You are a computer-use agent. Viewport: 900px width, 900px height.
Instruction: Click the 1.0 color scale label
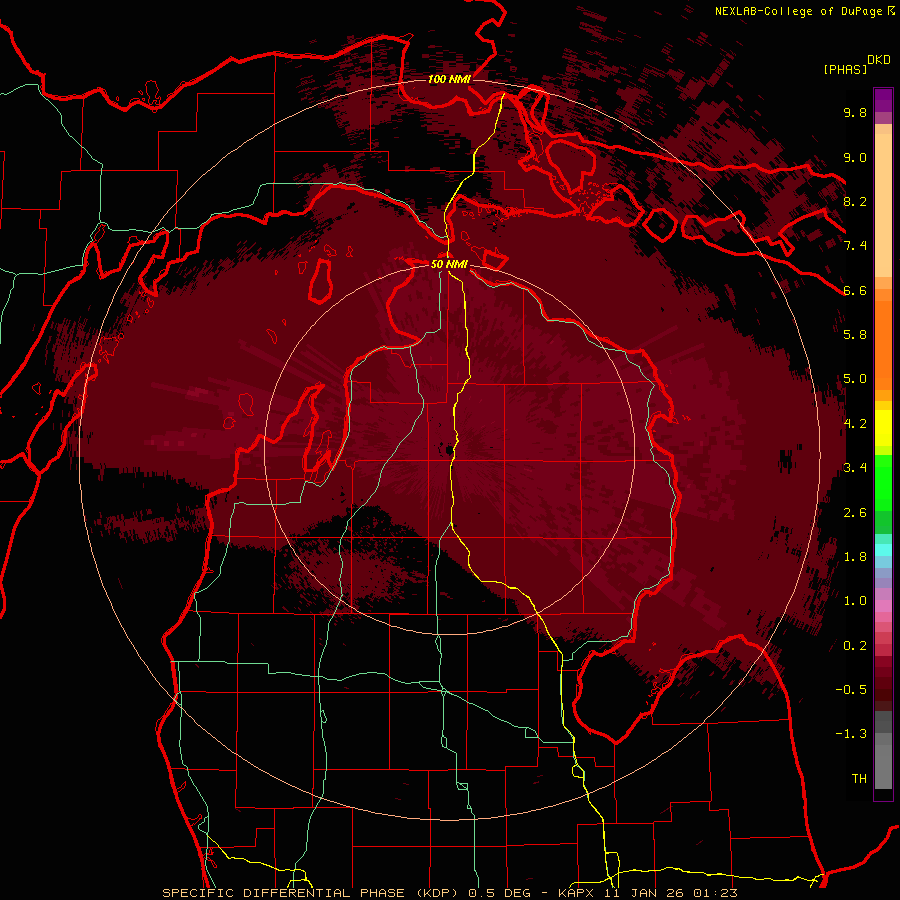pos(855,601)
